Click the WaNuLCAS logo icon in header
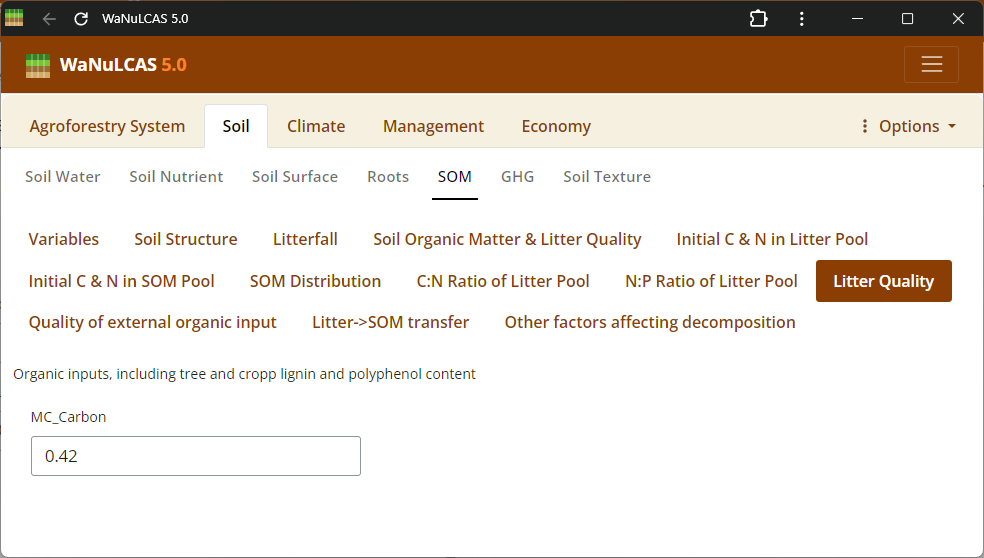The height and width of the screenshot is (558, 984). point(37,65)
